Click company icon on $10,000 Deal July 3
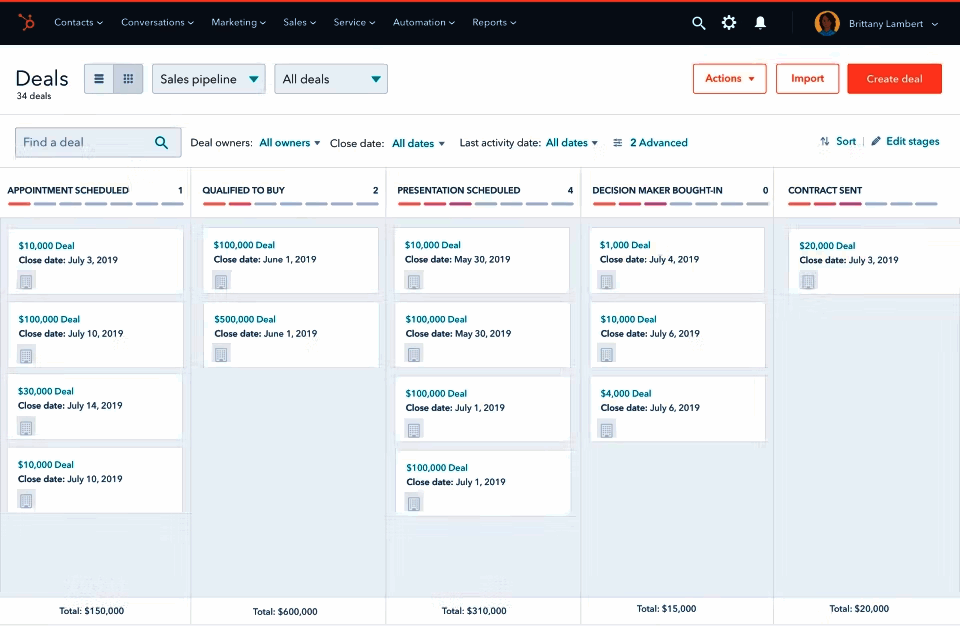Image resolution: width=960 pixels, height=626 pixels. 26,281
